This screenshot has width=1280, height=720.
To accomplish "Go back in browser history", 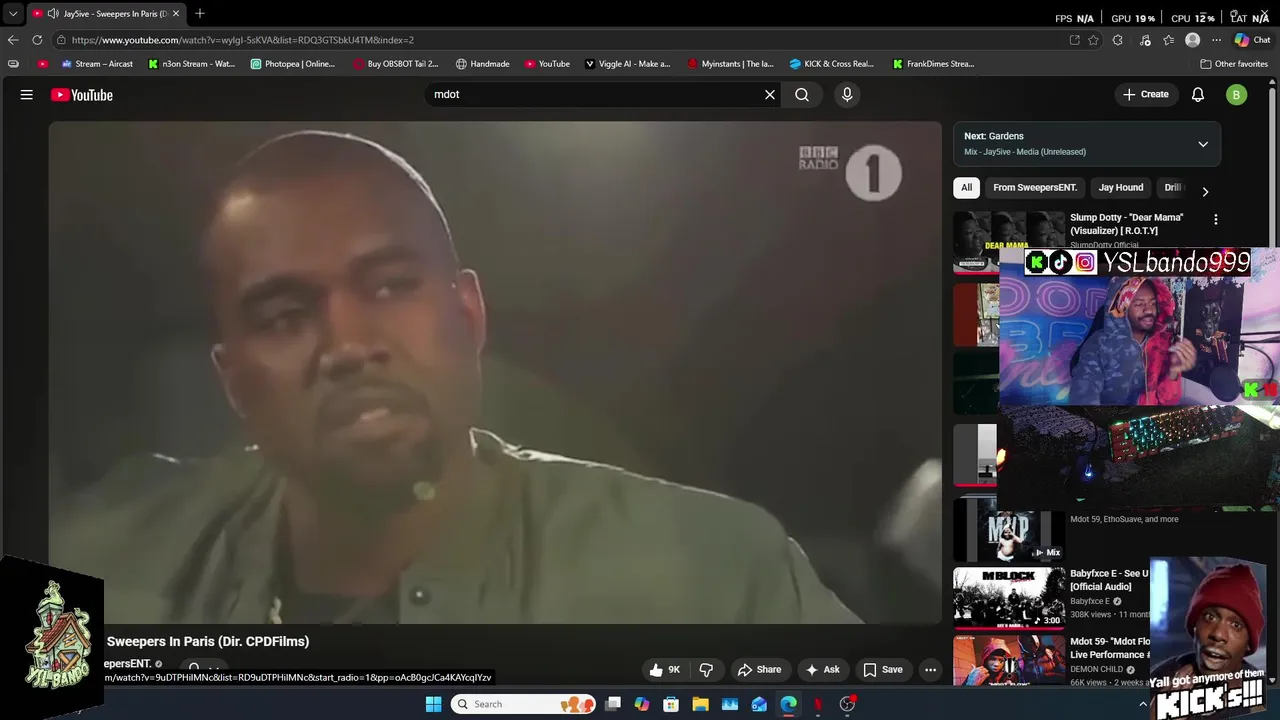I will pyautogui.click(x=13, y=40).
